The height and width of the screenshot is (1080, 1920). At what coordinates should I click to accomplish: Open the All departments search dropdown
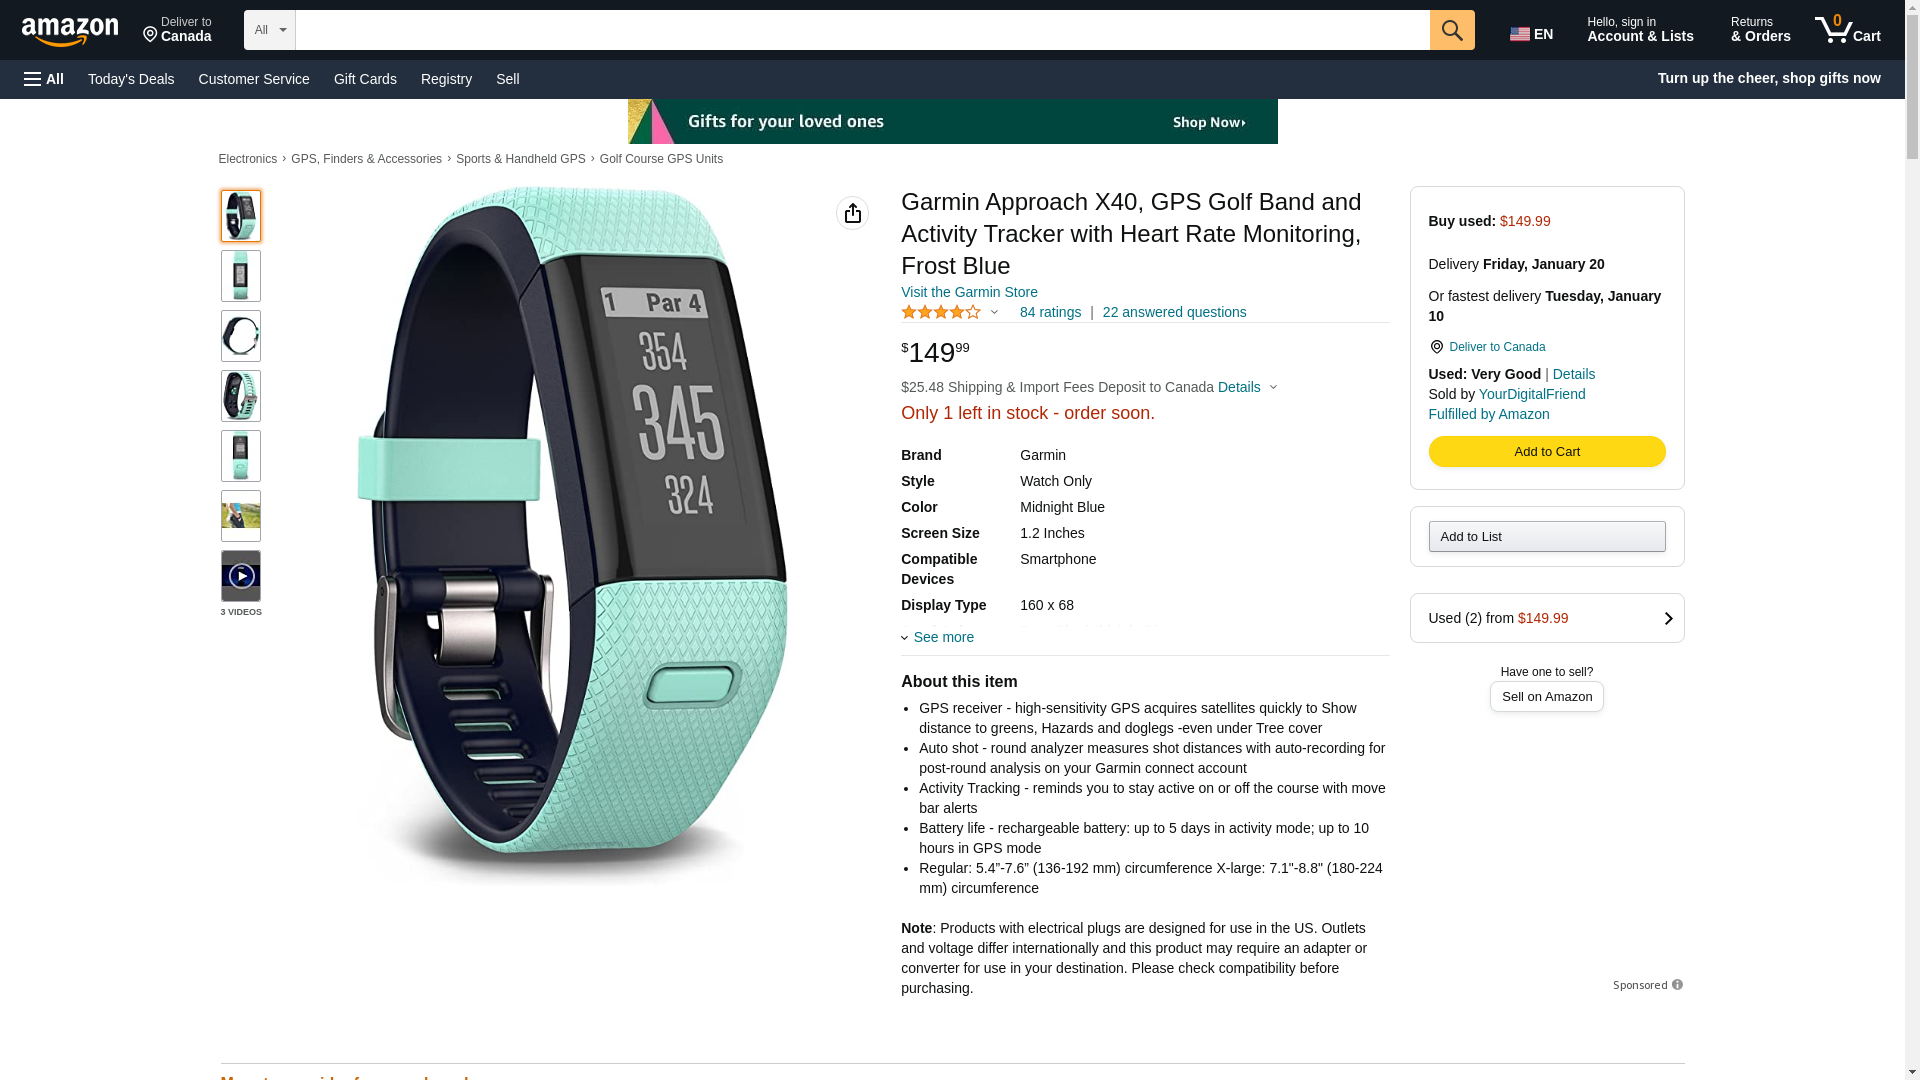[269, 30]
